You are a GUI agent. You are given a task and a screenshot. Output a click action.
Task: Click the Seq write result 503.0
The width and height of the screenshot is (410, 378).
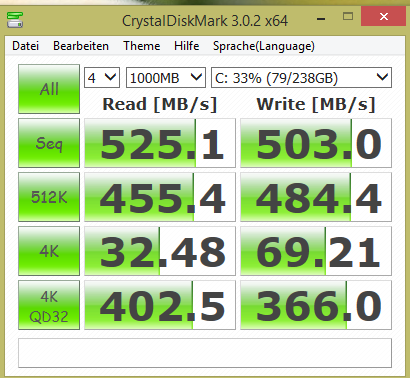316,143
